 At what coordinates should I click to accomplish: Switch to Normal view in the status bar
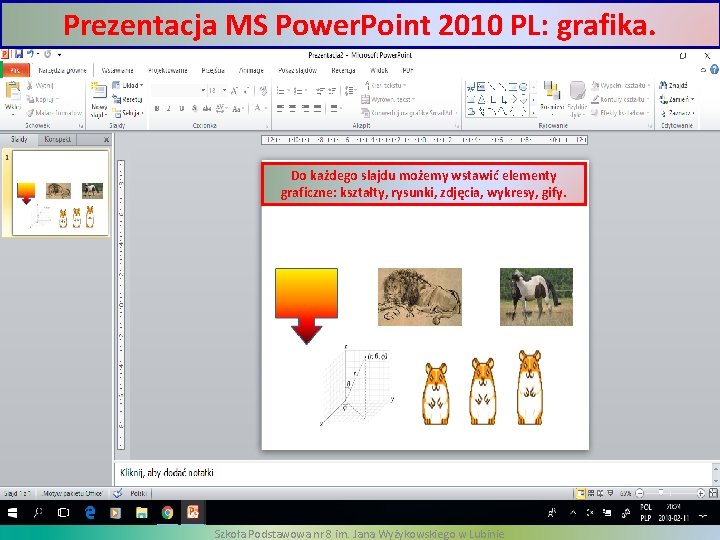pos(581,493)
